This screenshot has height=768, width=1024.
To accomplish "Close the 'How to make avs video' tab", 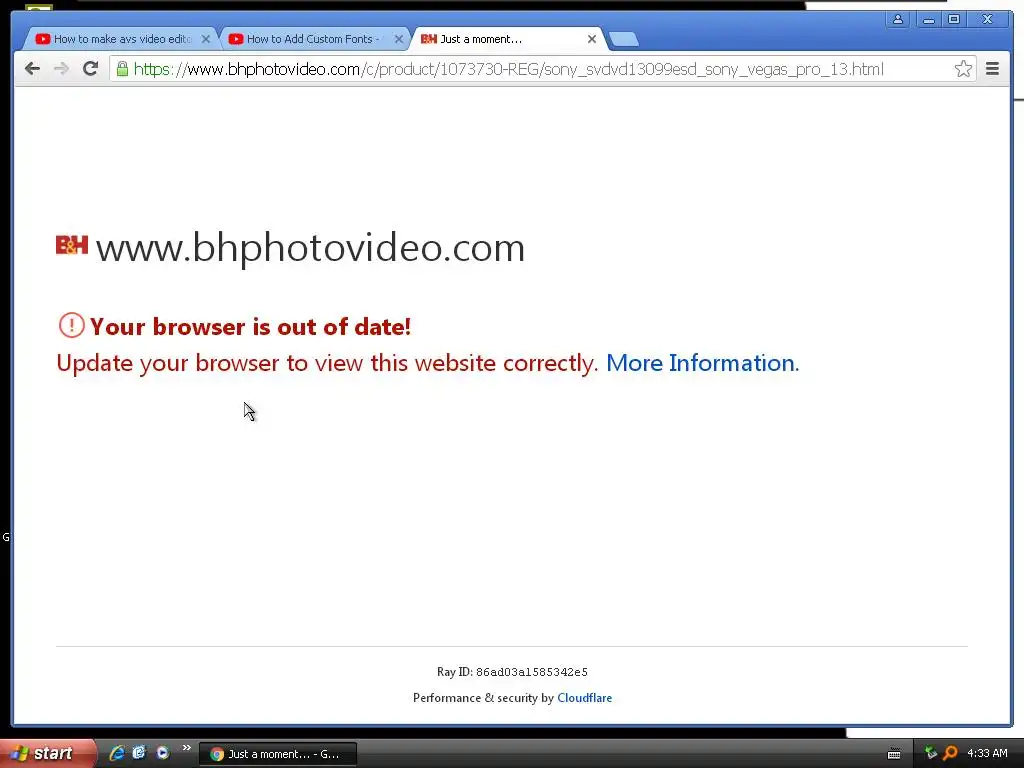I will 206,39.
